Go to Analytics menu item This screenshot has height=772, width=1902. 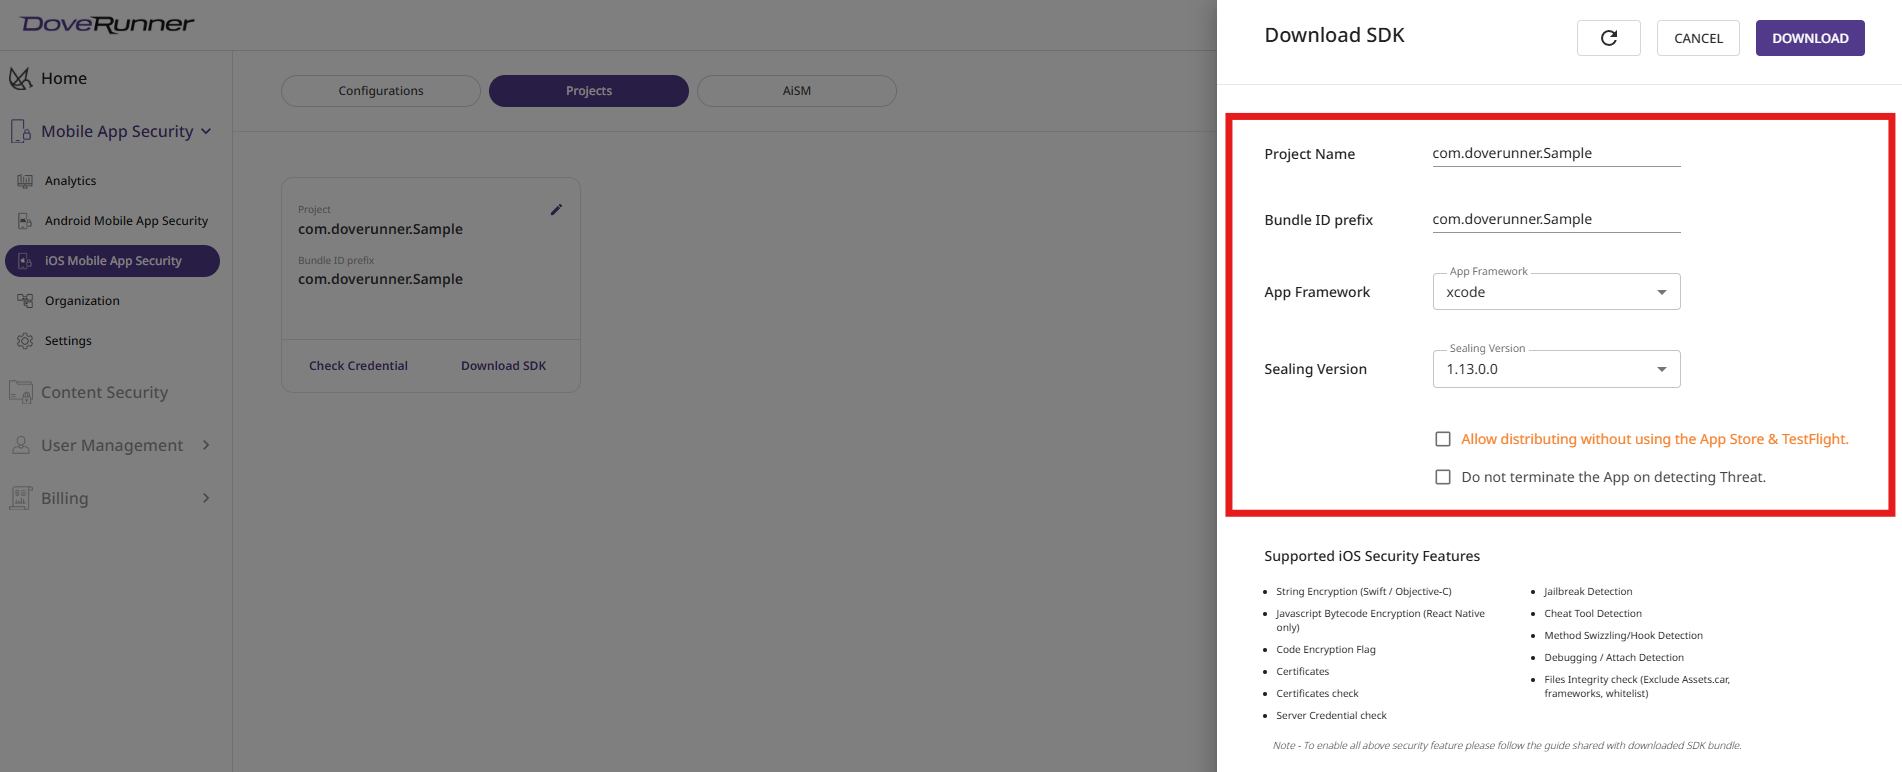coord(70,181)
